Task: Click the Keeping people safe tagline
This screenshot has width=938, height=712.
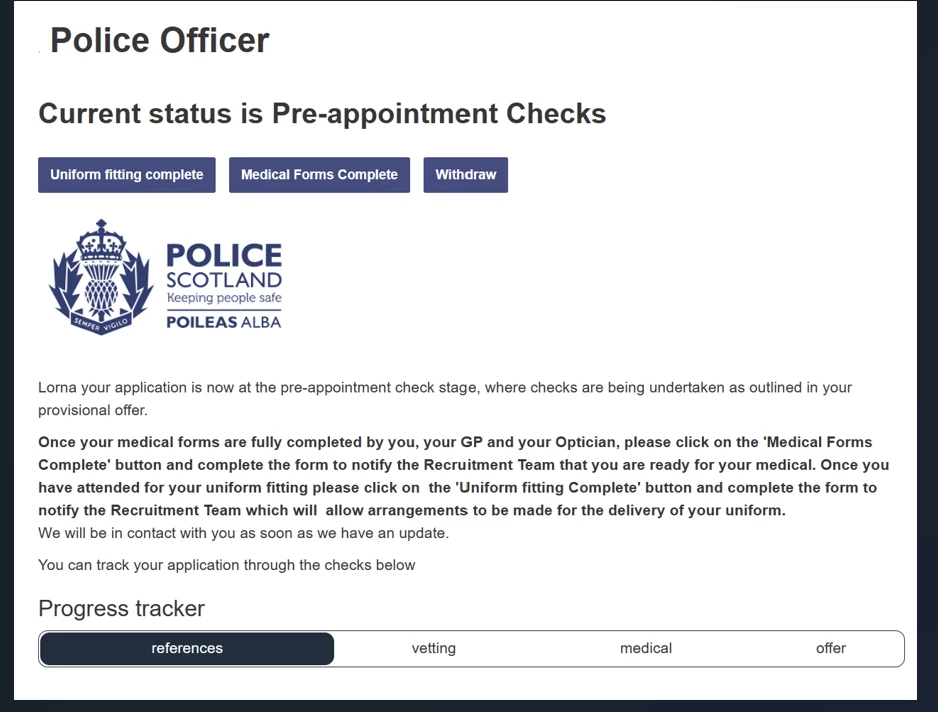Action: point(224,298)
